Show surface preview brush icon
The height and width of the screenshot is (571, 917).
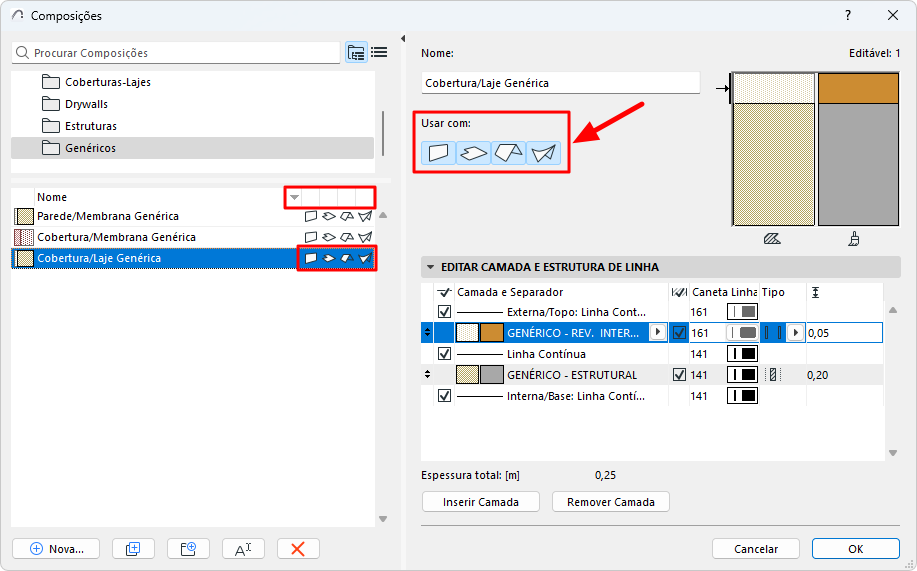tap(854, 239)
